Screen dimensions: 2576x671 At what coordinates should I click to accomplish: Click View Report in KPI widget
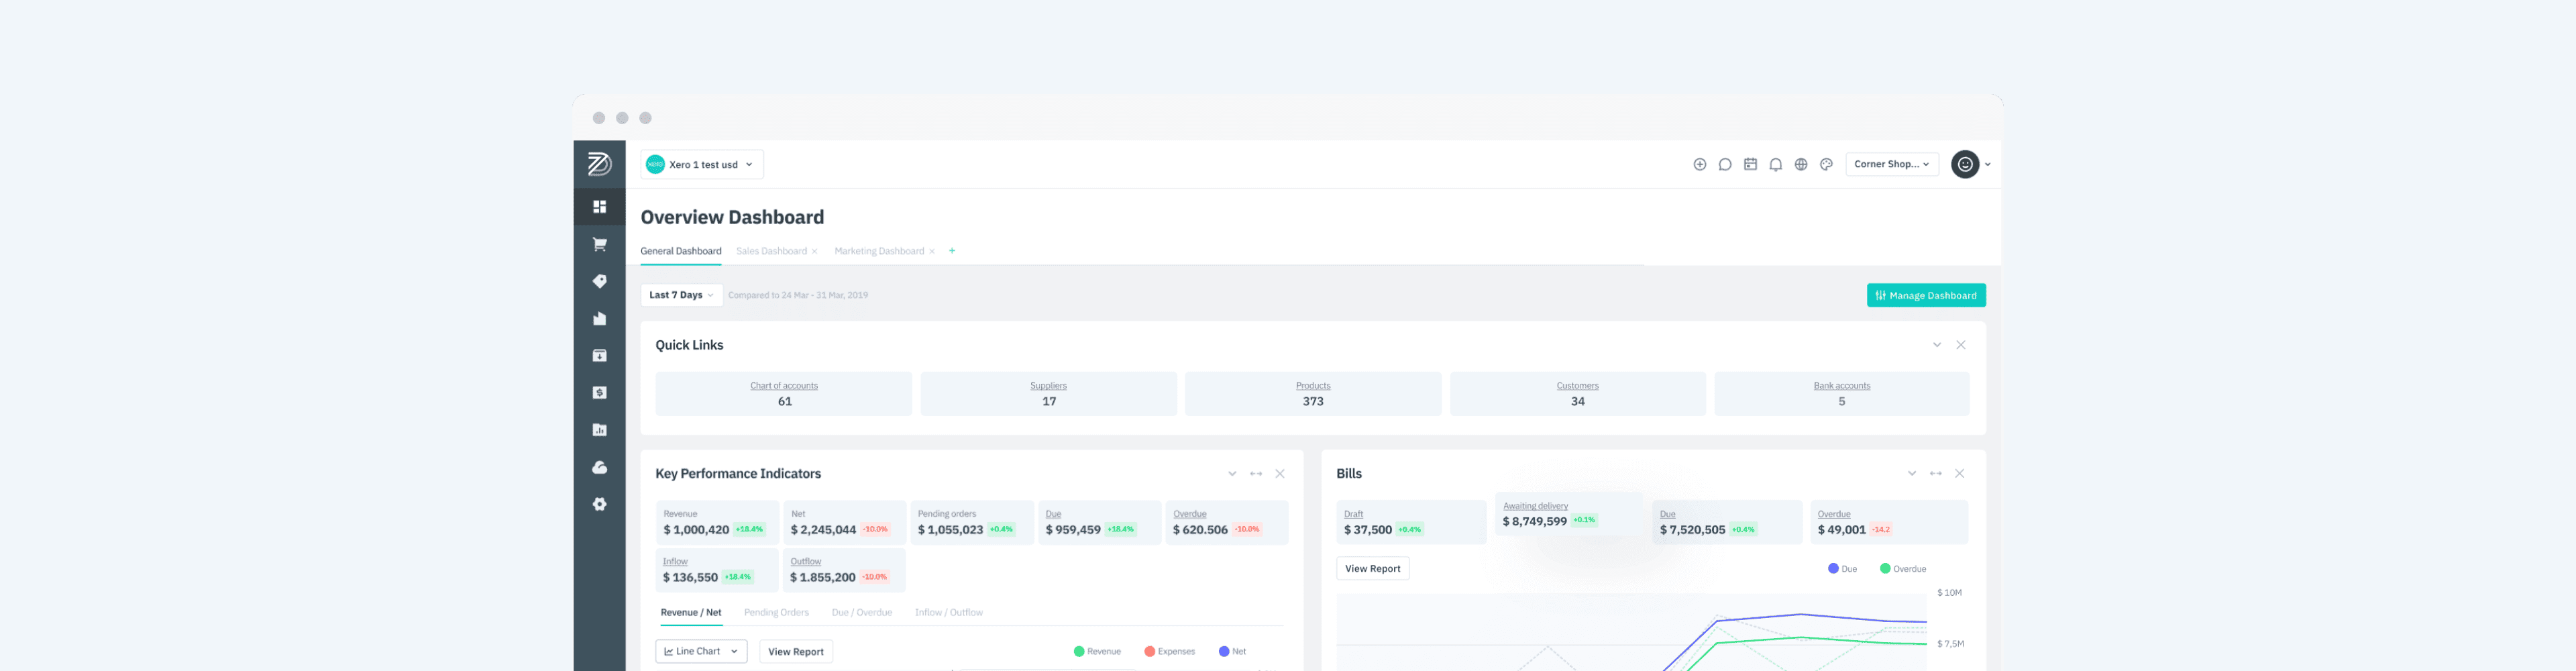click(x=795, y=651)
